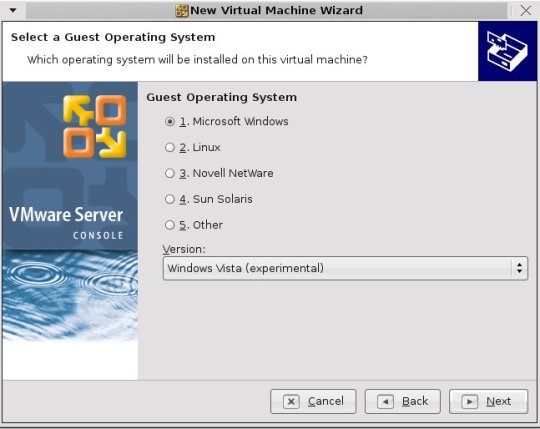Open the Version dropdown list
540x429 pixels.
coord(345,268)
